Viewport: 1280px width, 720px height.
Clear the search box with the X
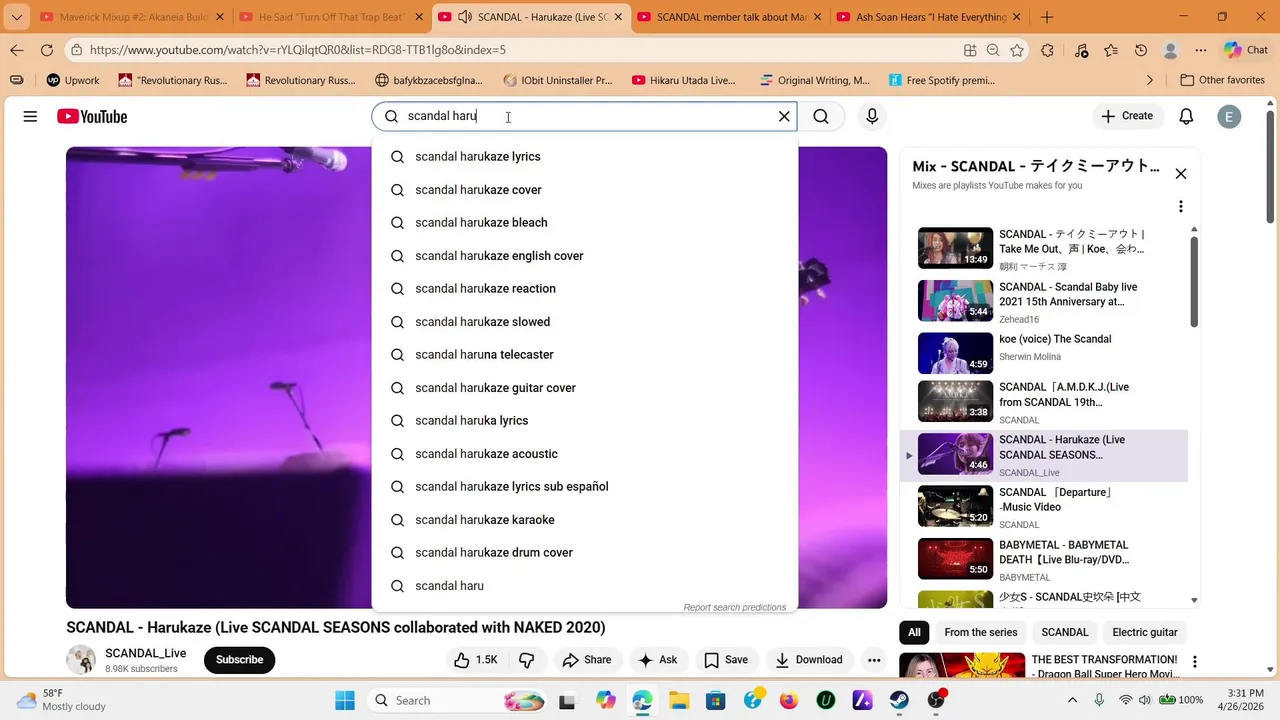[784, 117]
